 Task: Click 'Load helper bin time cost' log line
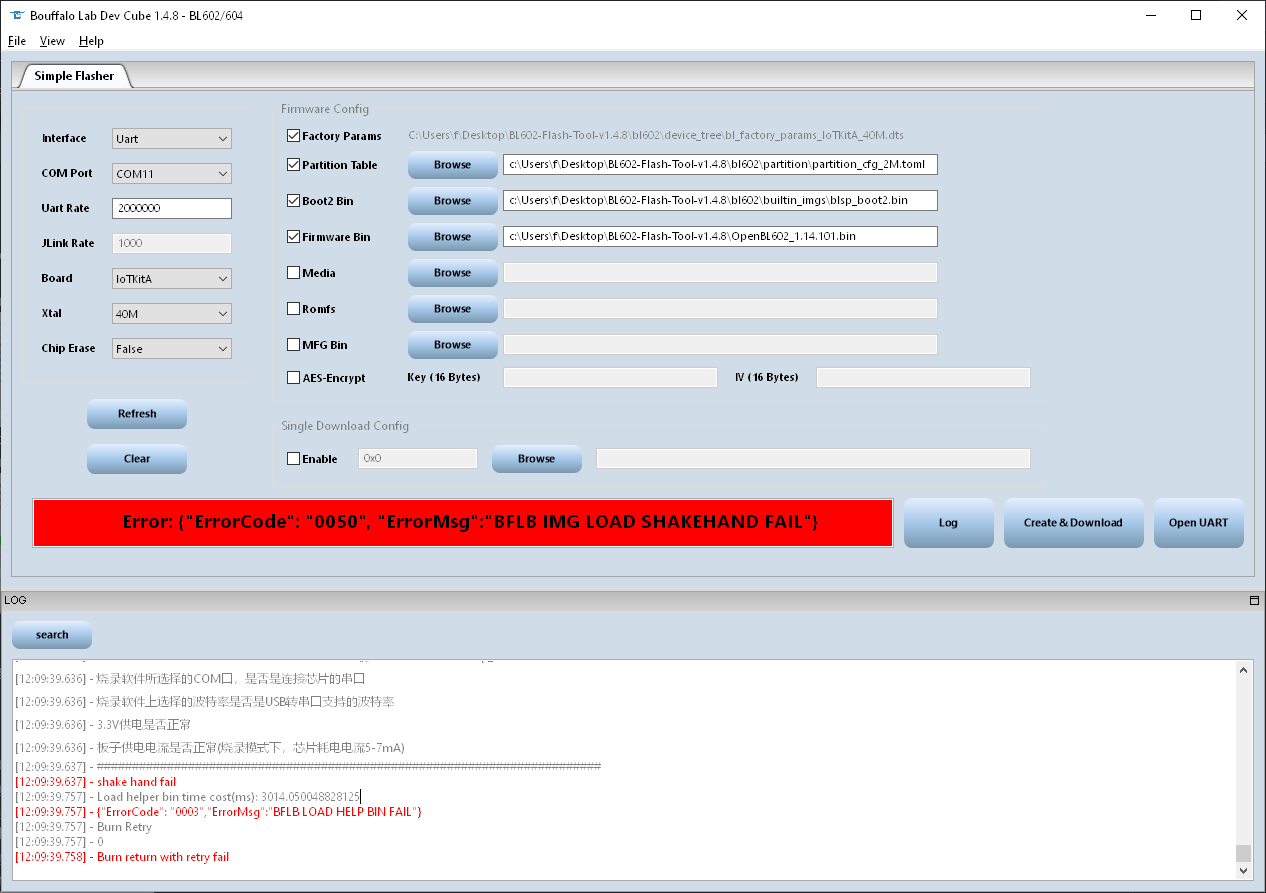[x=187, y=797]
